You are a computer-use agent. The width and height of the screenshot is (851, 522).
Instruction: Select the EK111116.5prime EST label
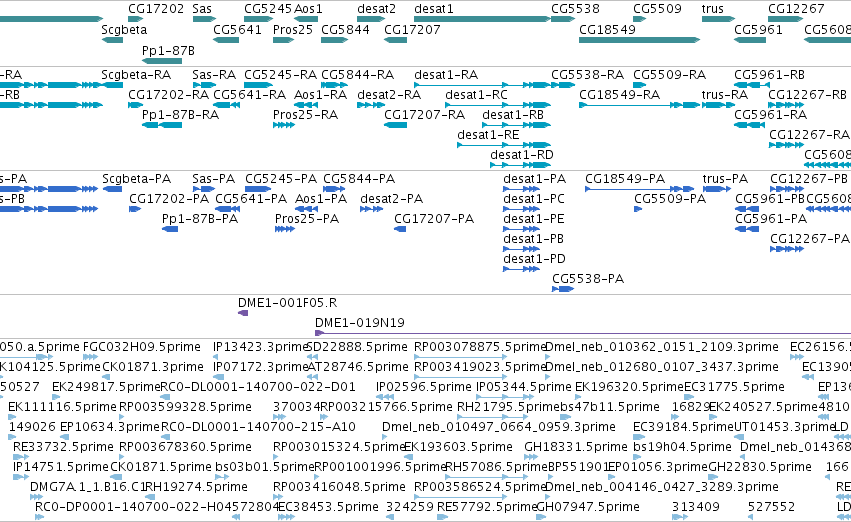tap(62, 408)
